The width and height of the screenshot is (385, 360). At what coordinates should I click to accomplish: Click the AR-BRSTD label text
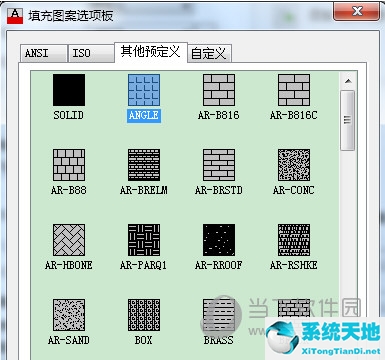219,190
